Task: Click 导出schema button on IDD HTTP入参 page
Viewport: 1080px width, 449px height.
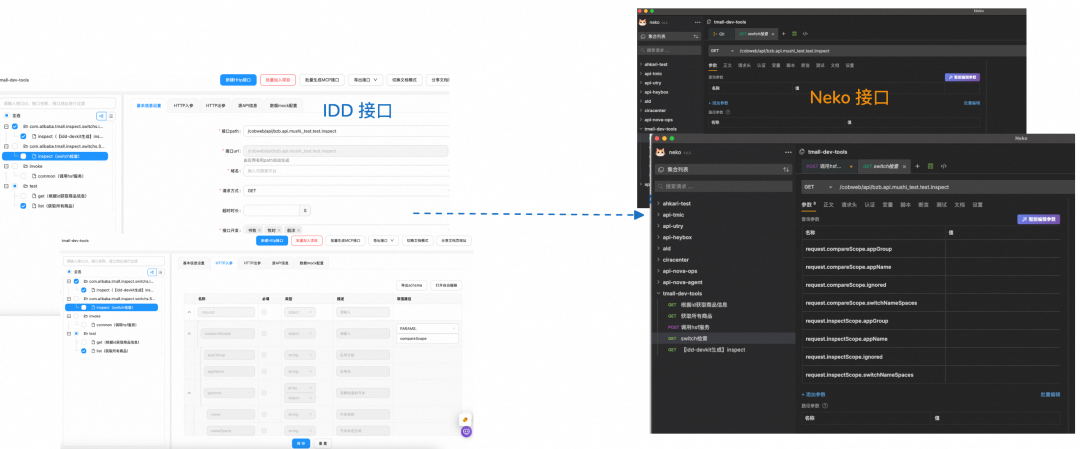Action: click(x=411, y=285)
